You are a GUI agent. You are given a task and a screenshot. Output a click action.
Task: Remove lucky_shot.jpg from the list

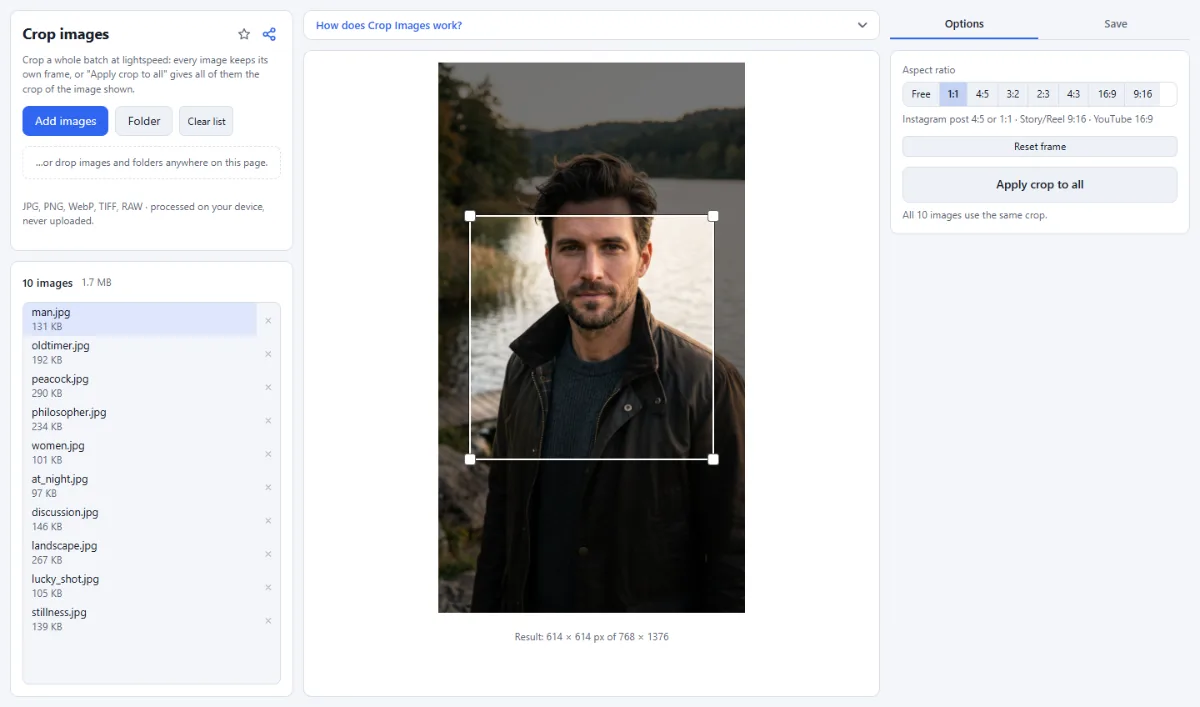click(x=268, y=587)
